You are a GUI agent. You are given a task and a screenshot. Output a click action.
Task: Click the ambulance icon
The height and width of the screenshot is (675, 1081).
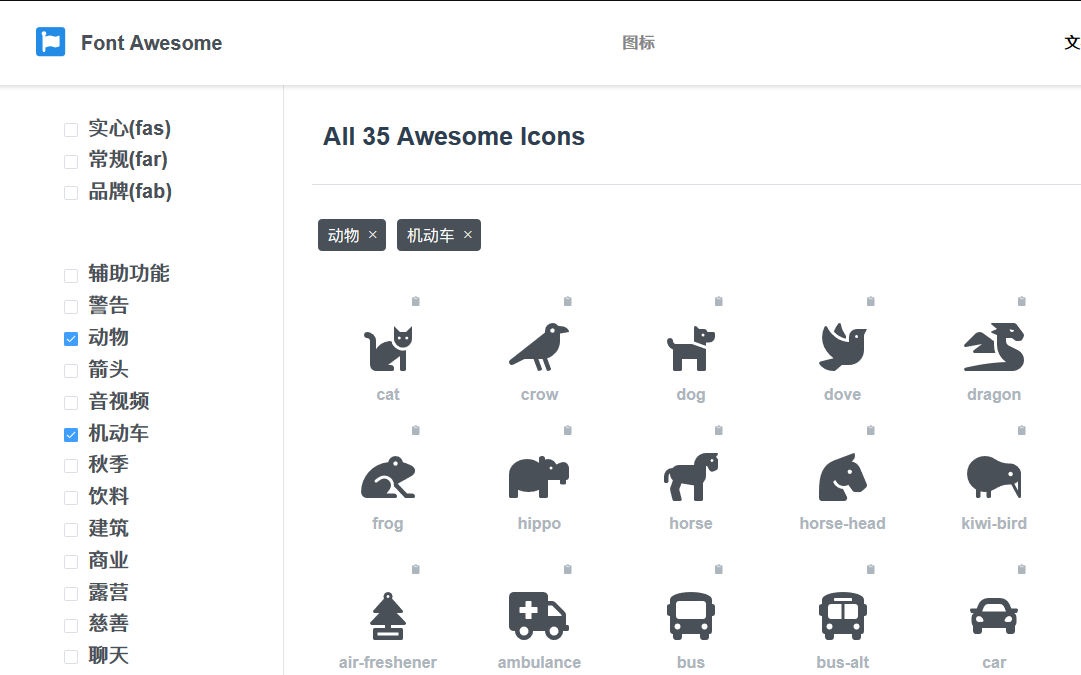pyautogui.click(x=539, y=615)
